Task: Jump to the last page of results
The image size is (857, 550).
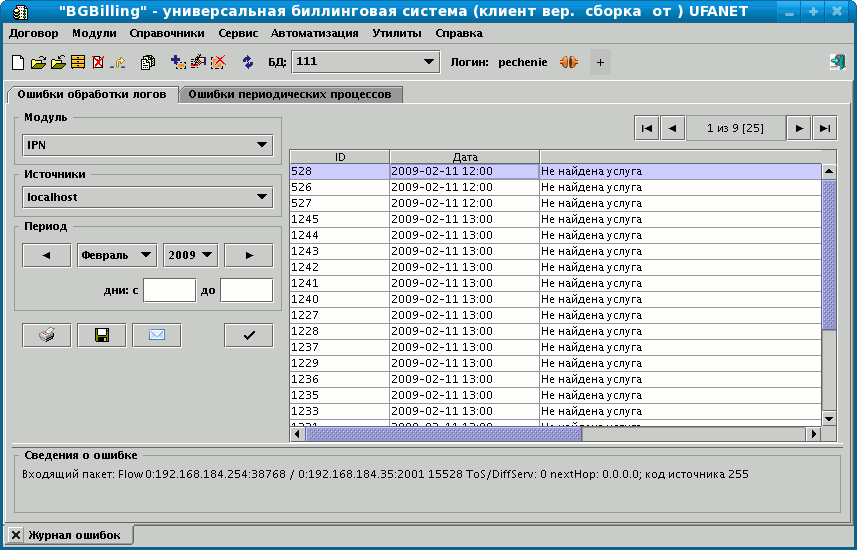Action: [824, 128]
